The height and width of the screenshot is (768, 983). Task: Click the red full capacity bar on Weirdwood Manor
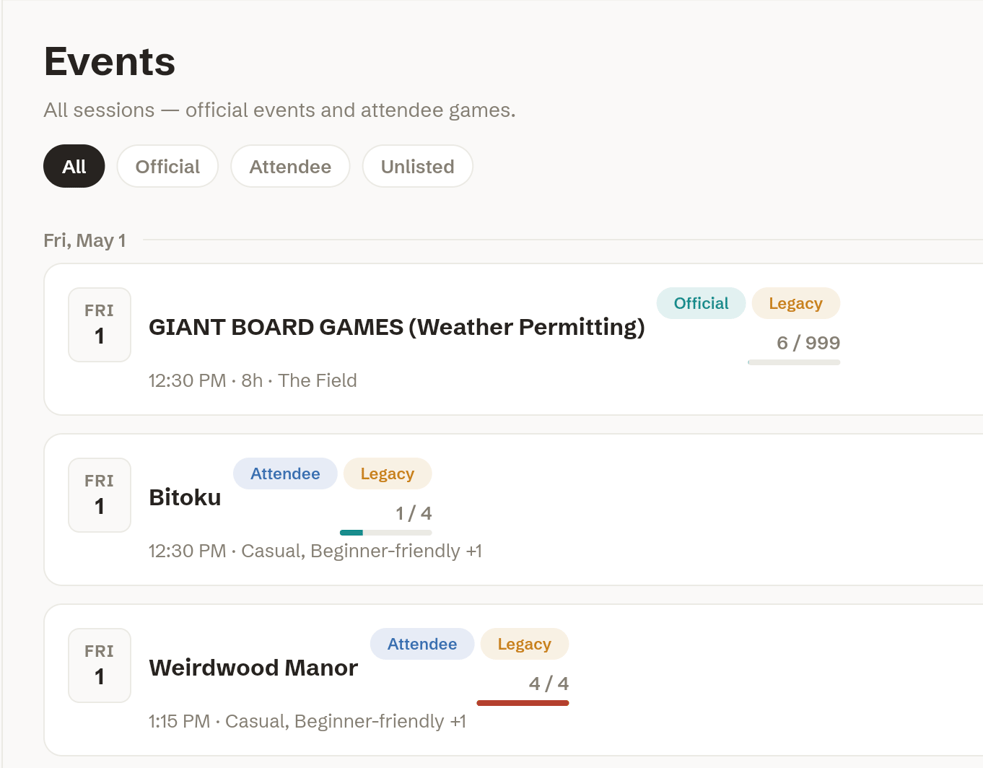click(523, 703)
